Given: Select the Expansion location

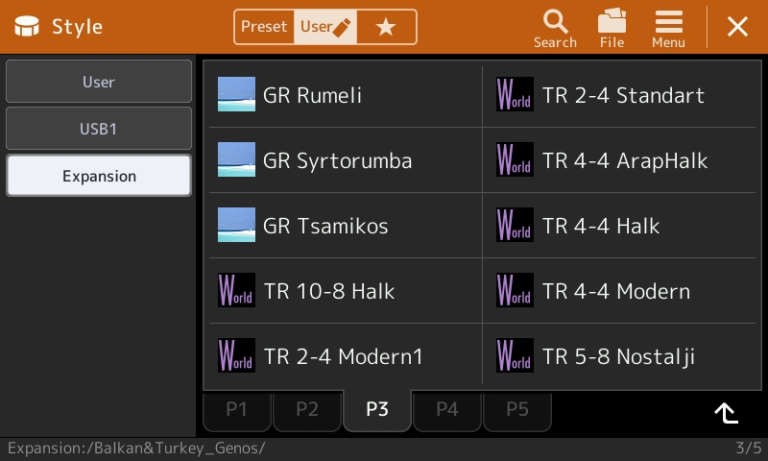Looking at the screenshot, I should 98,176.
